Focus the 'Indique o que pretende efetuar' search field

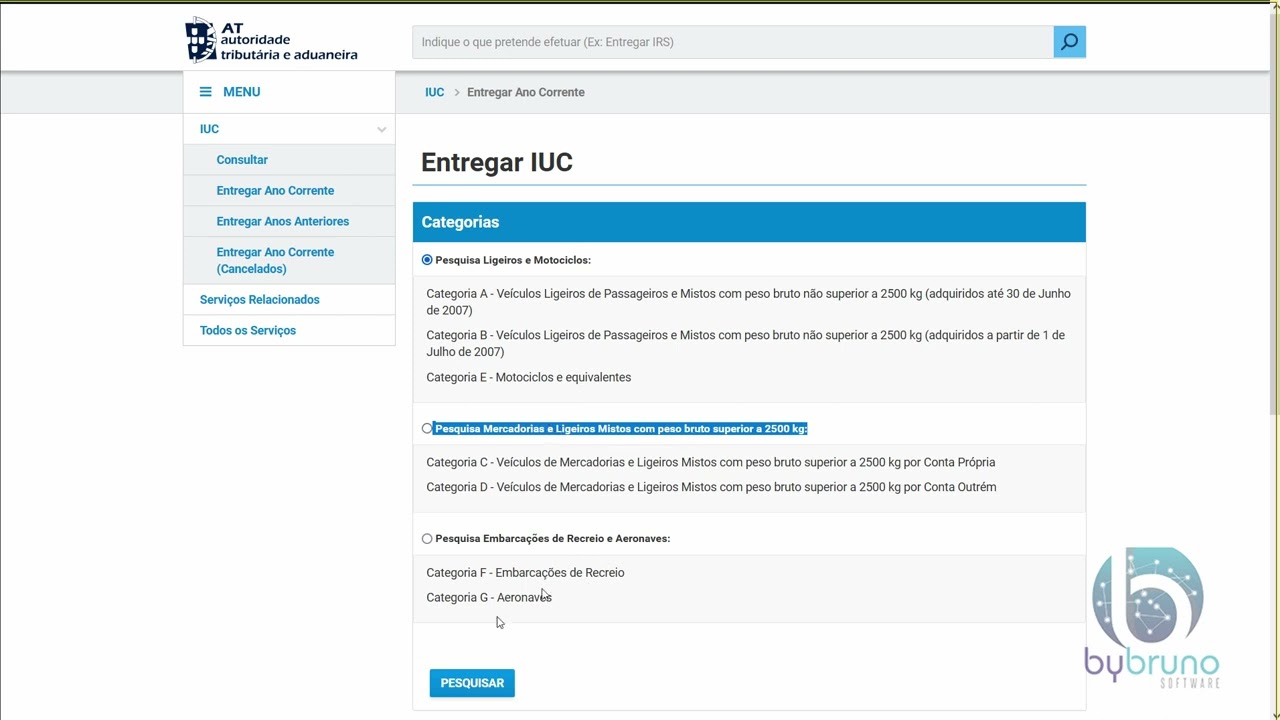[733, 42]
